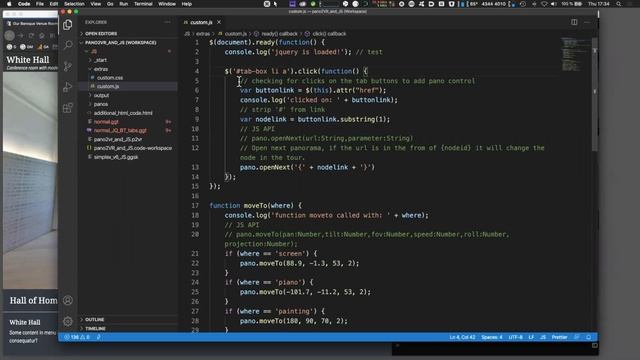
Task: Open the Accounts menu icon
Action: [68, 300]
